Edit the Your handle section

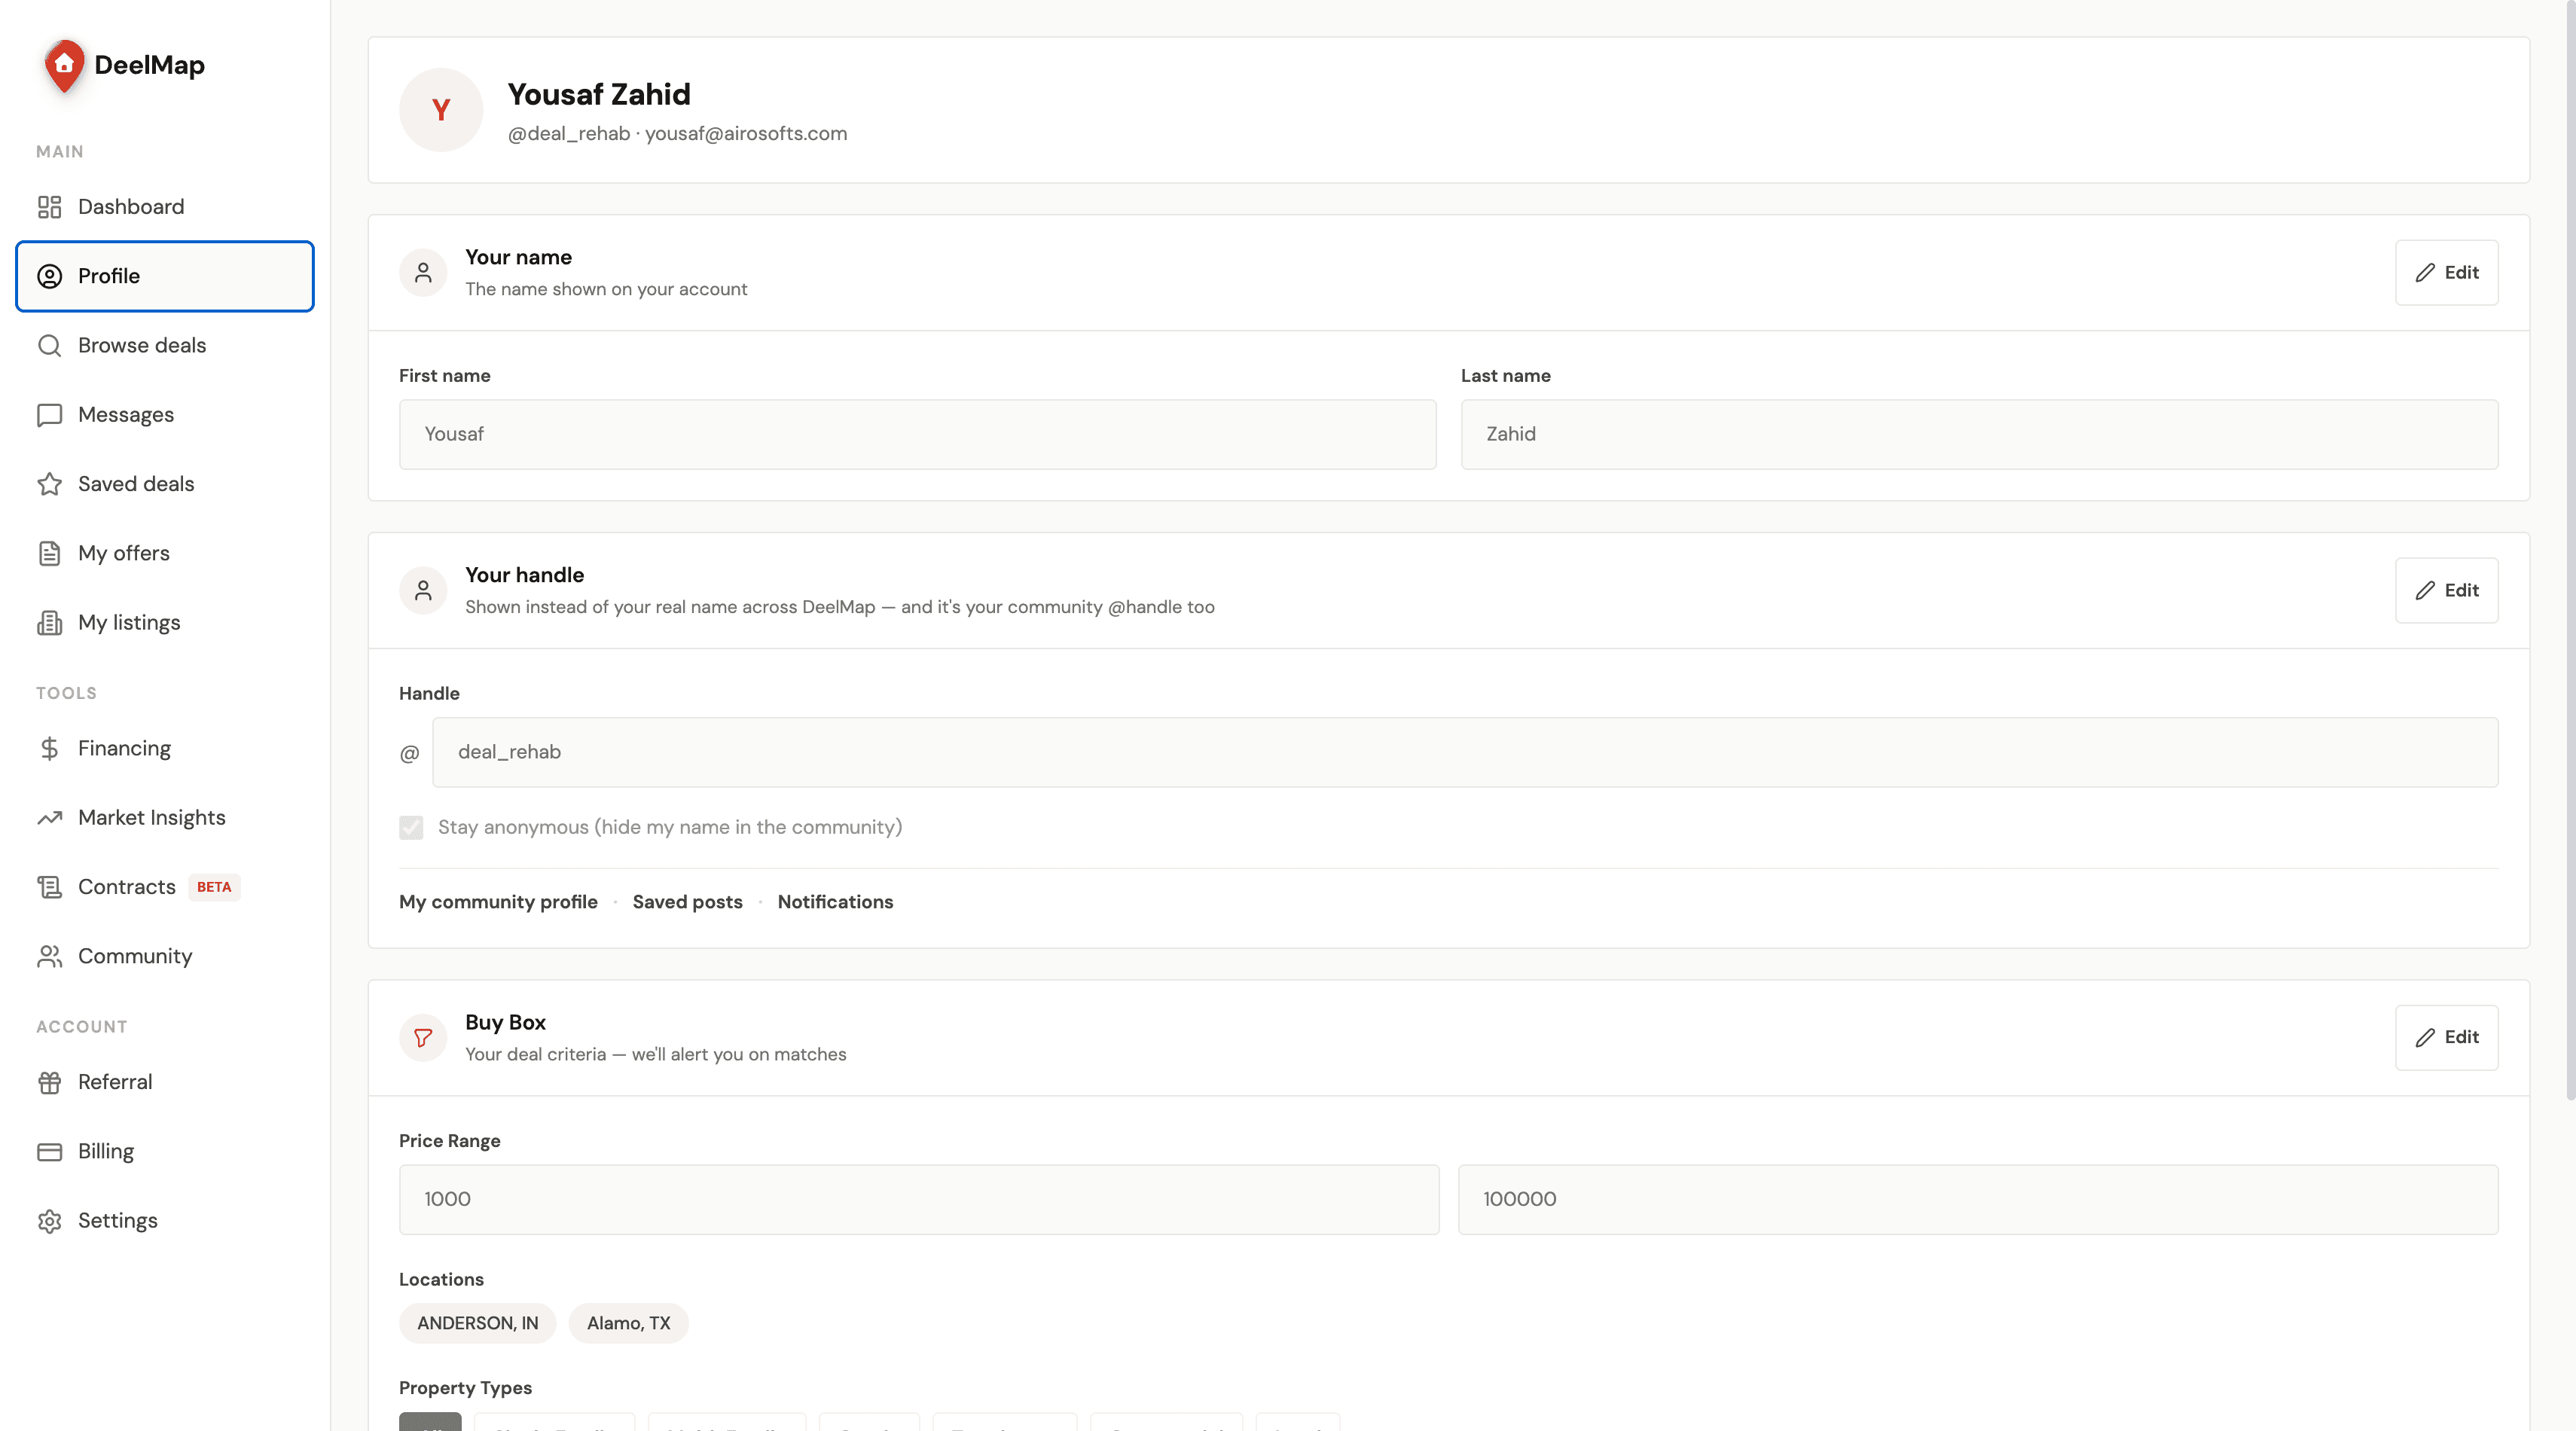tap(2446, 590)
